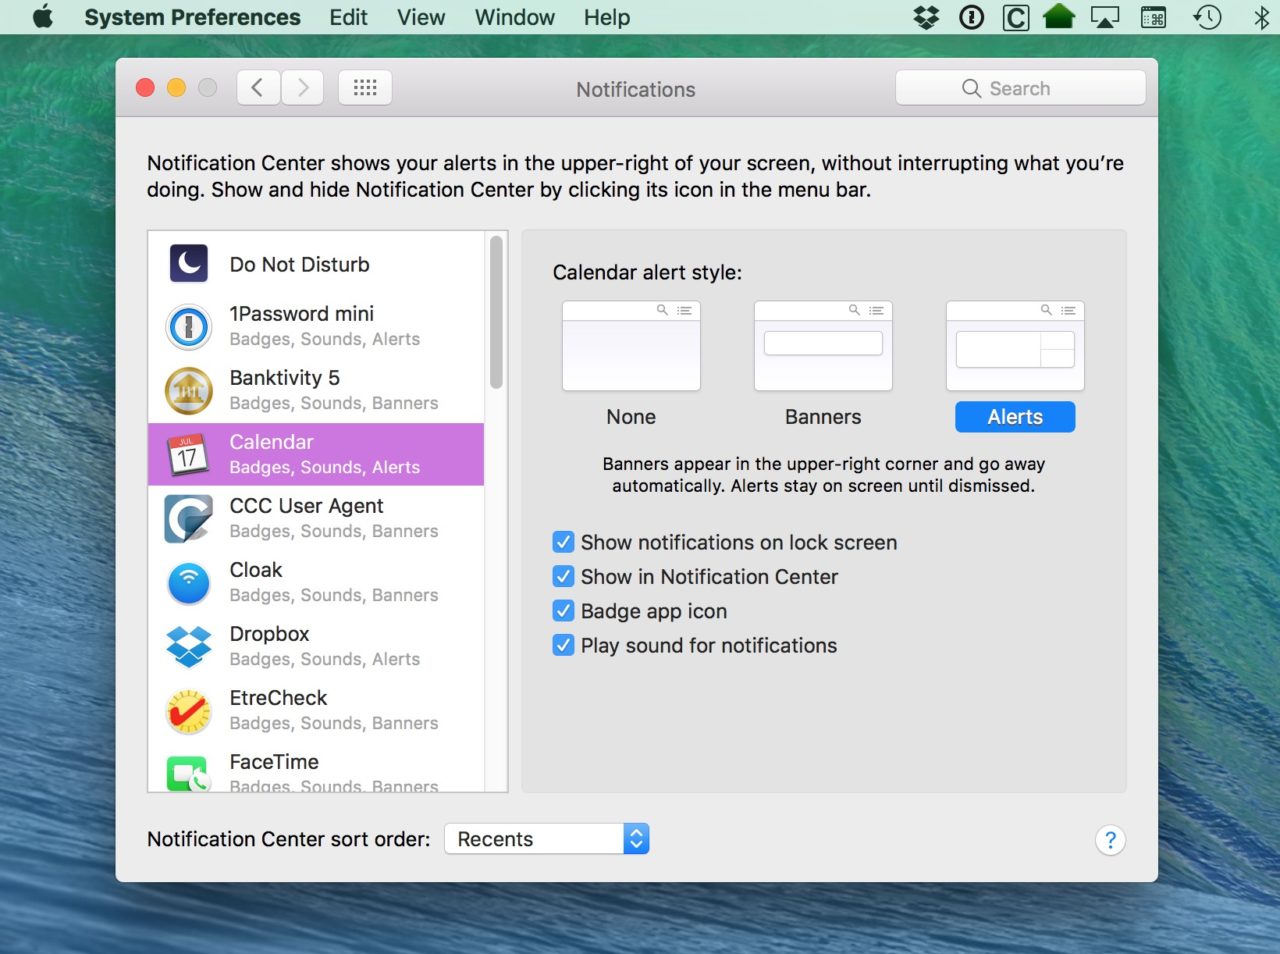
Task: Uncheck Badge app icon
Action: pos(564,611)
